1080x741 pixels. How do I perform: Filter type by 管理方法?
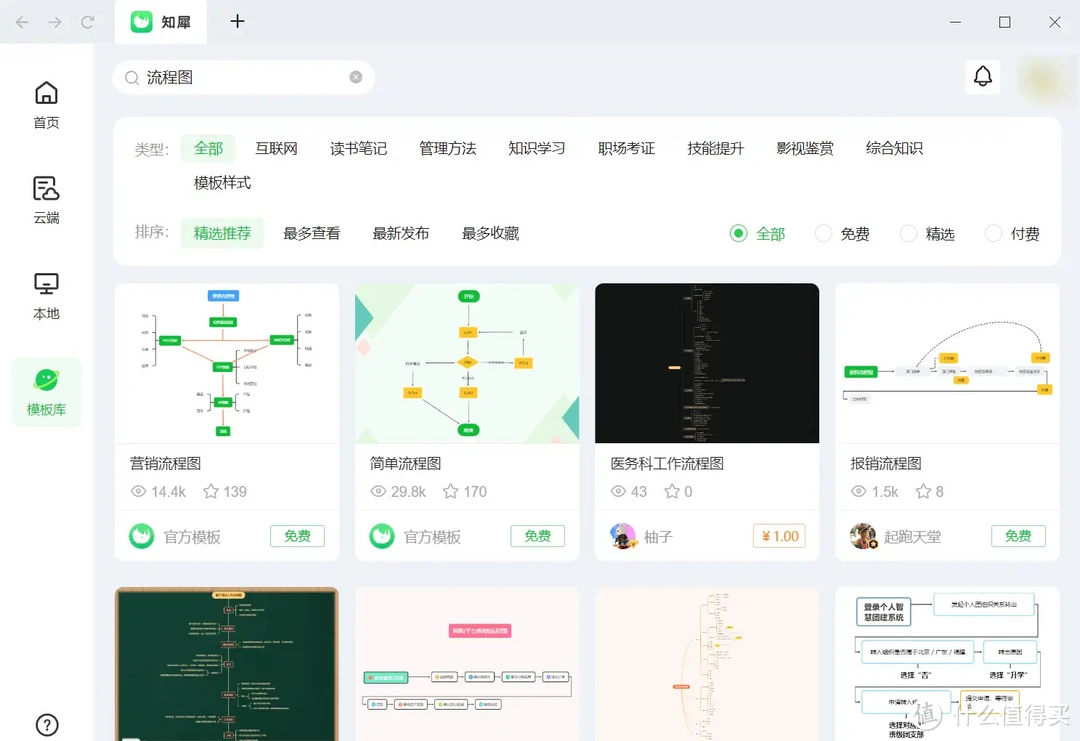click(x=448, y=148)
